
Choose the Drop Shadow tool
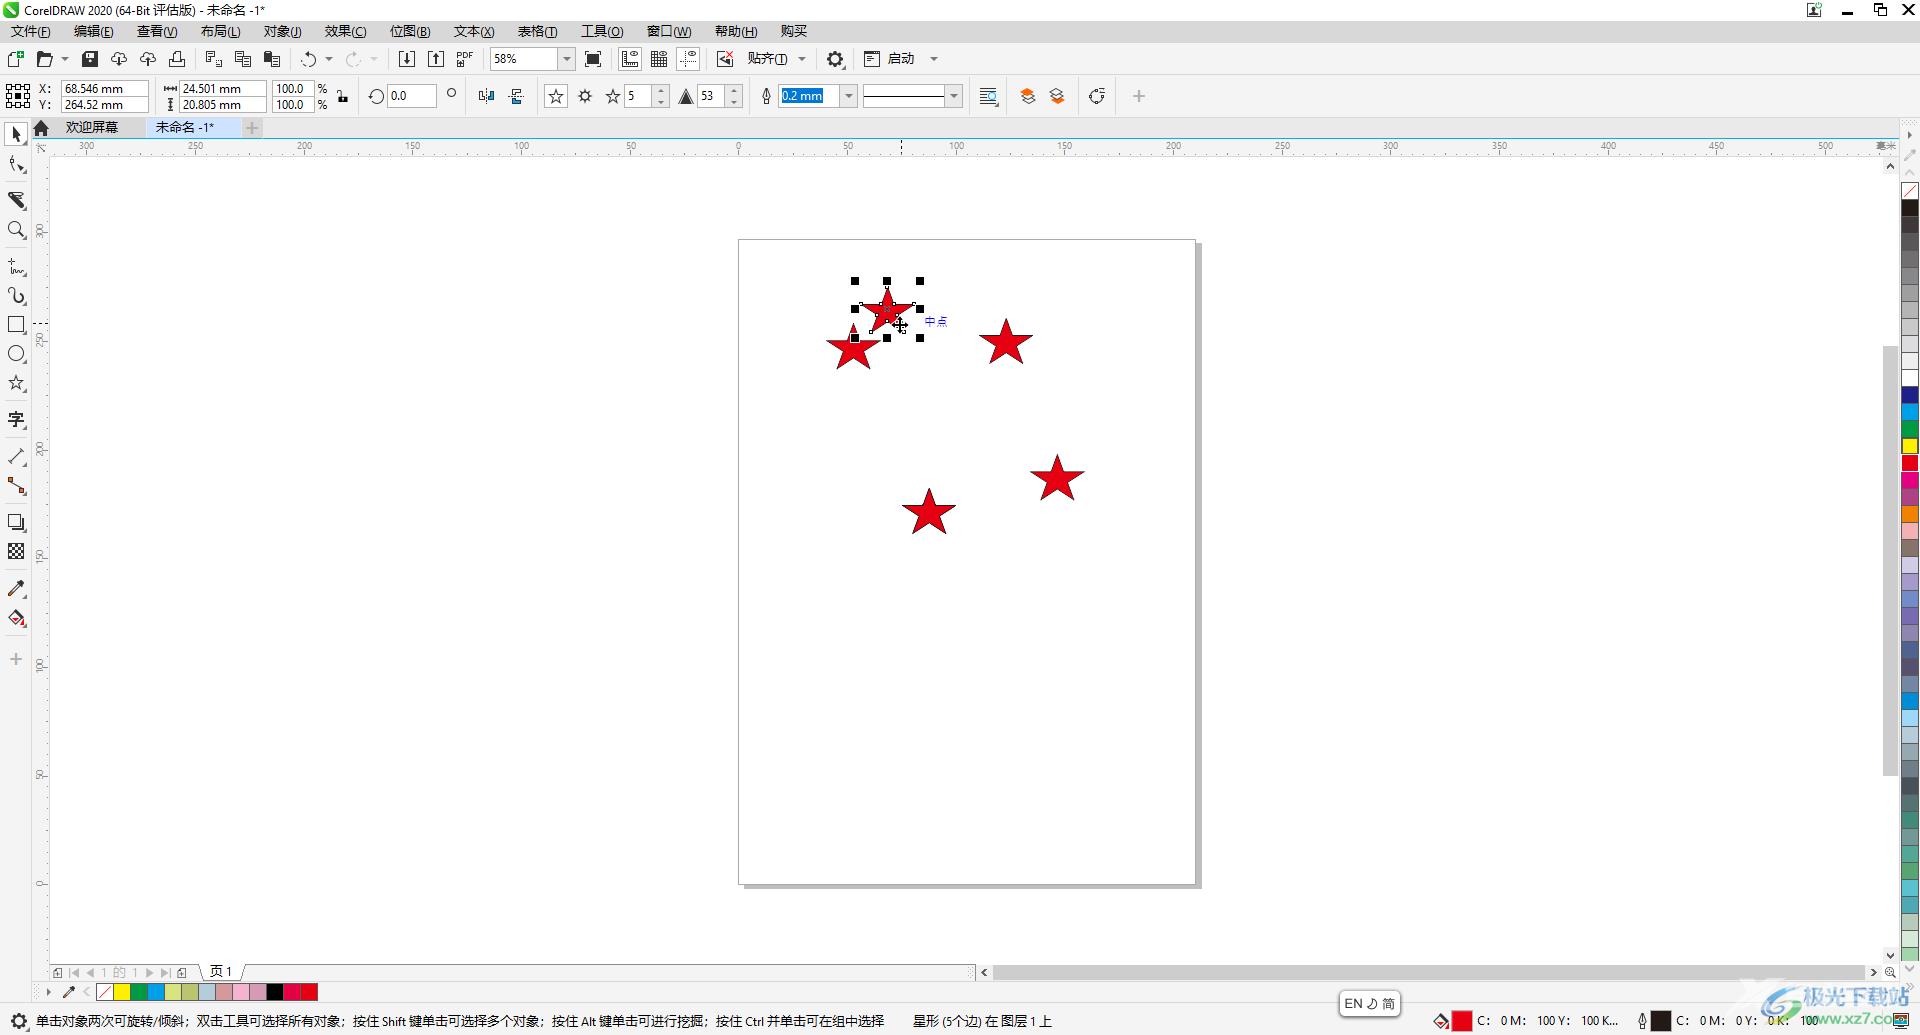tap(16, 522)
